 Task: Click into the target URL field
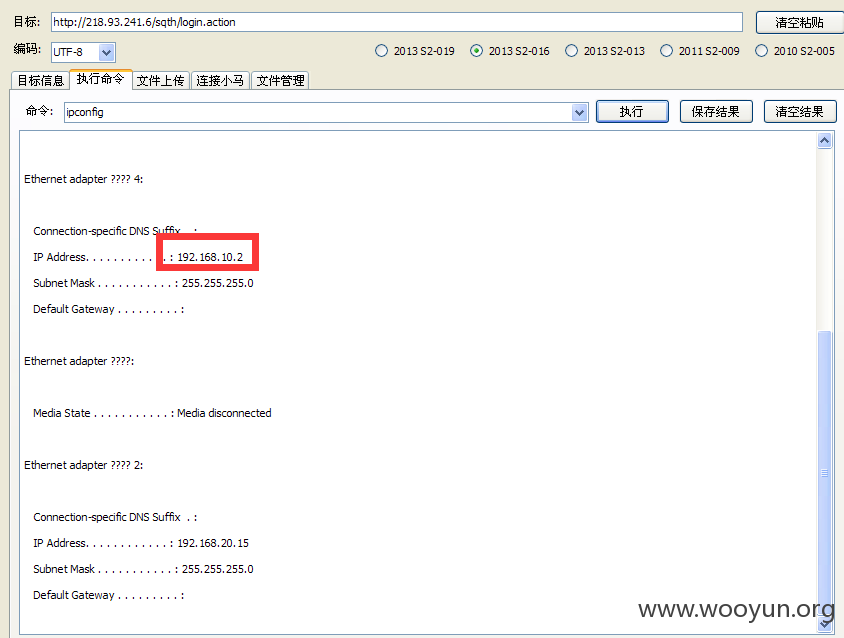point(397,22)
